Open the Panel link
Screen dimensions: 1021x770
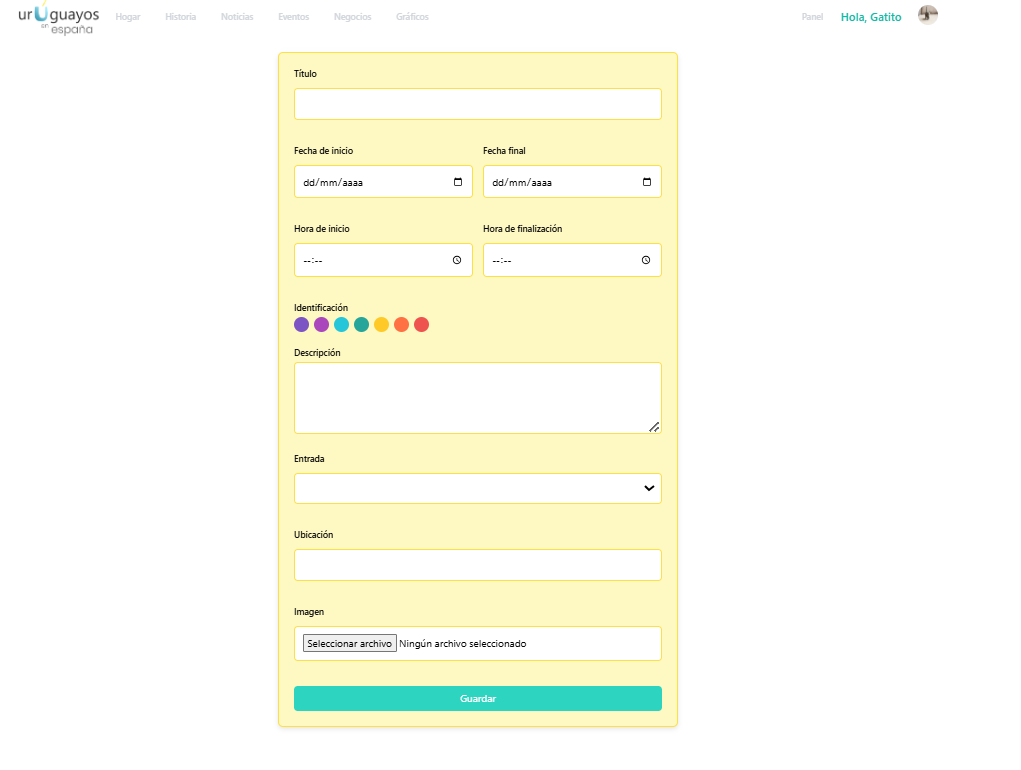pyautogui.click(x=812, y=17)
